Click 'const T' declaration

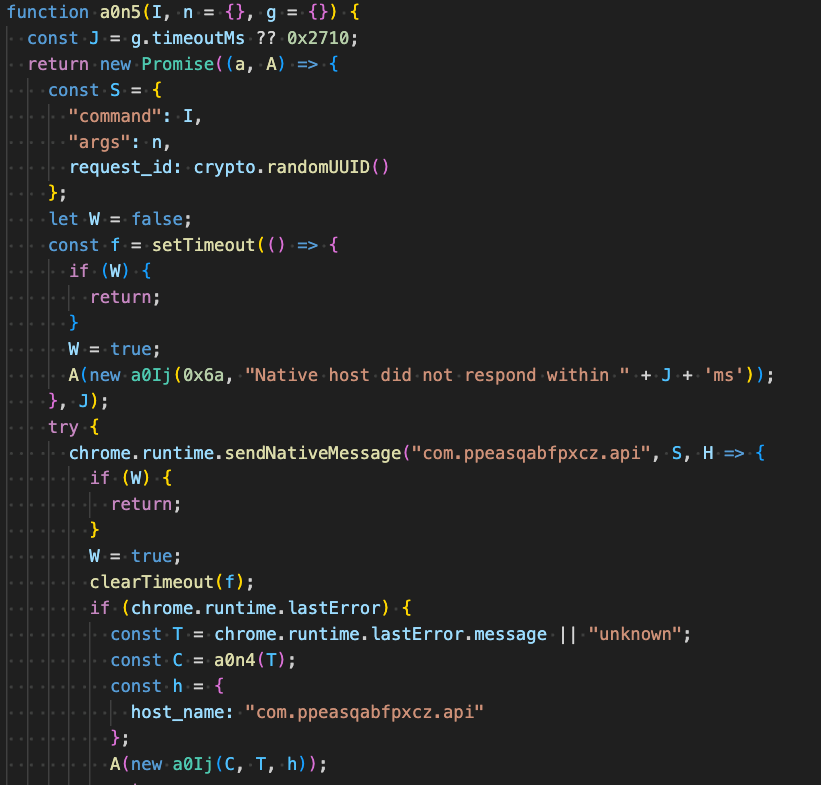click(147, 634)
